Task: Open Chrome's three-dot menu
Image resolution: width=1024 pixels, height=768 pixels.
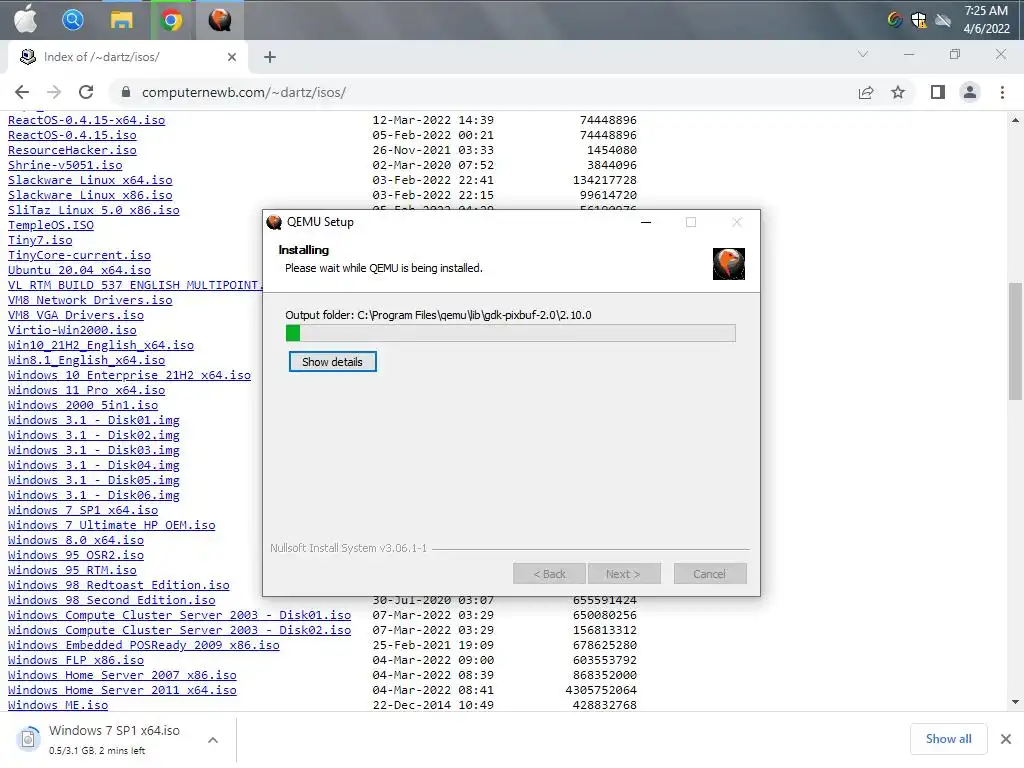Action: 1002,92
